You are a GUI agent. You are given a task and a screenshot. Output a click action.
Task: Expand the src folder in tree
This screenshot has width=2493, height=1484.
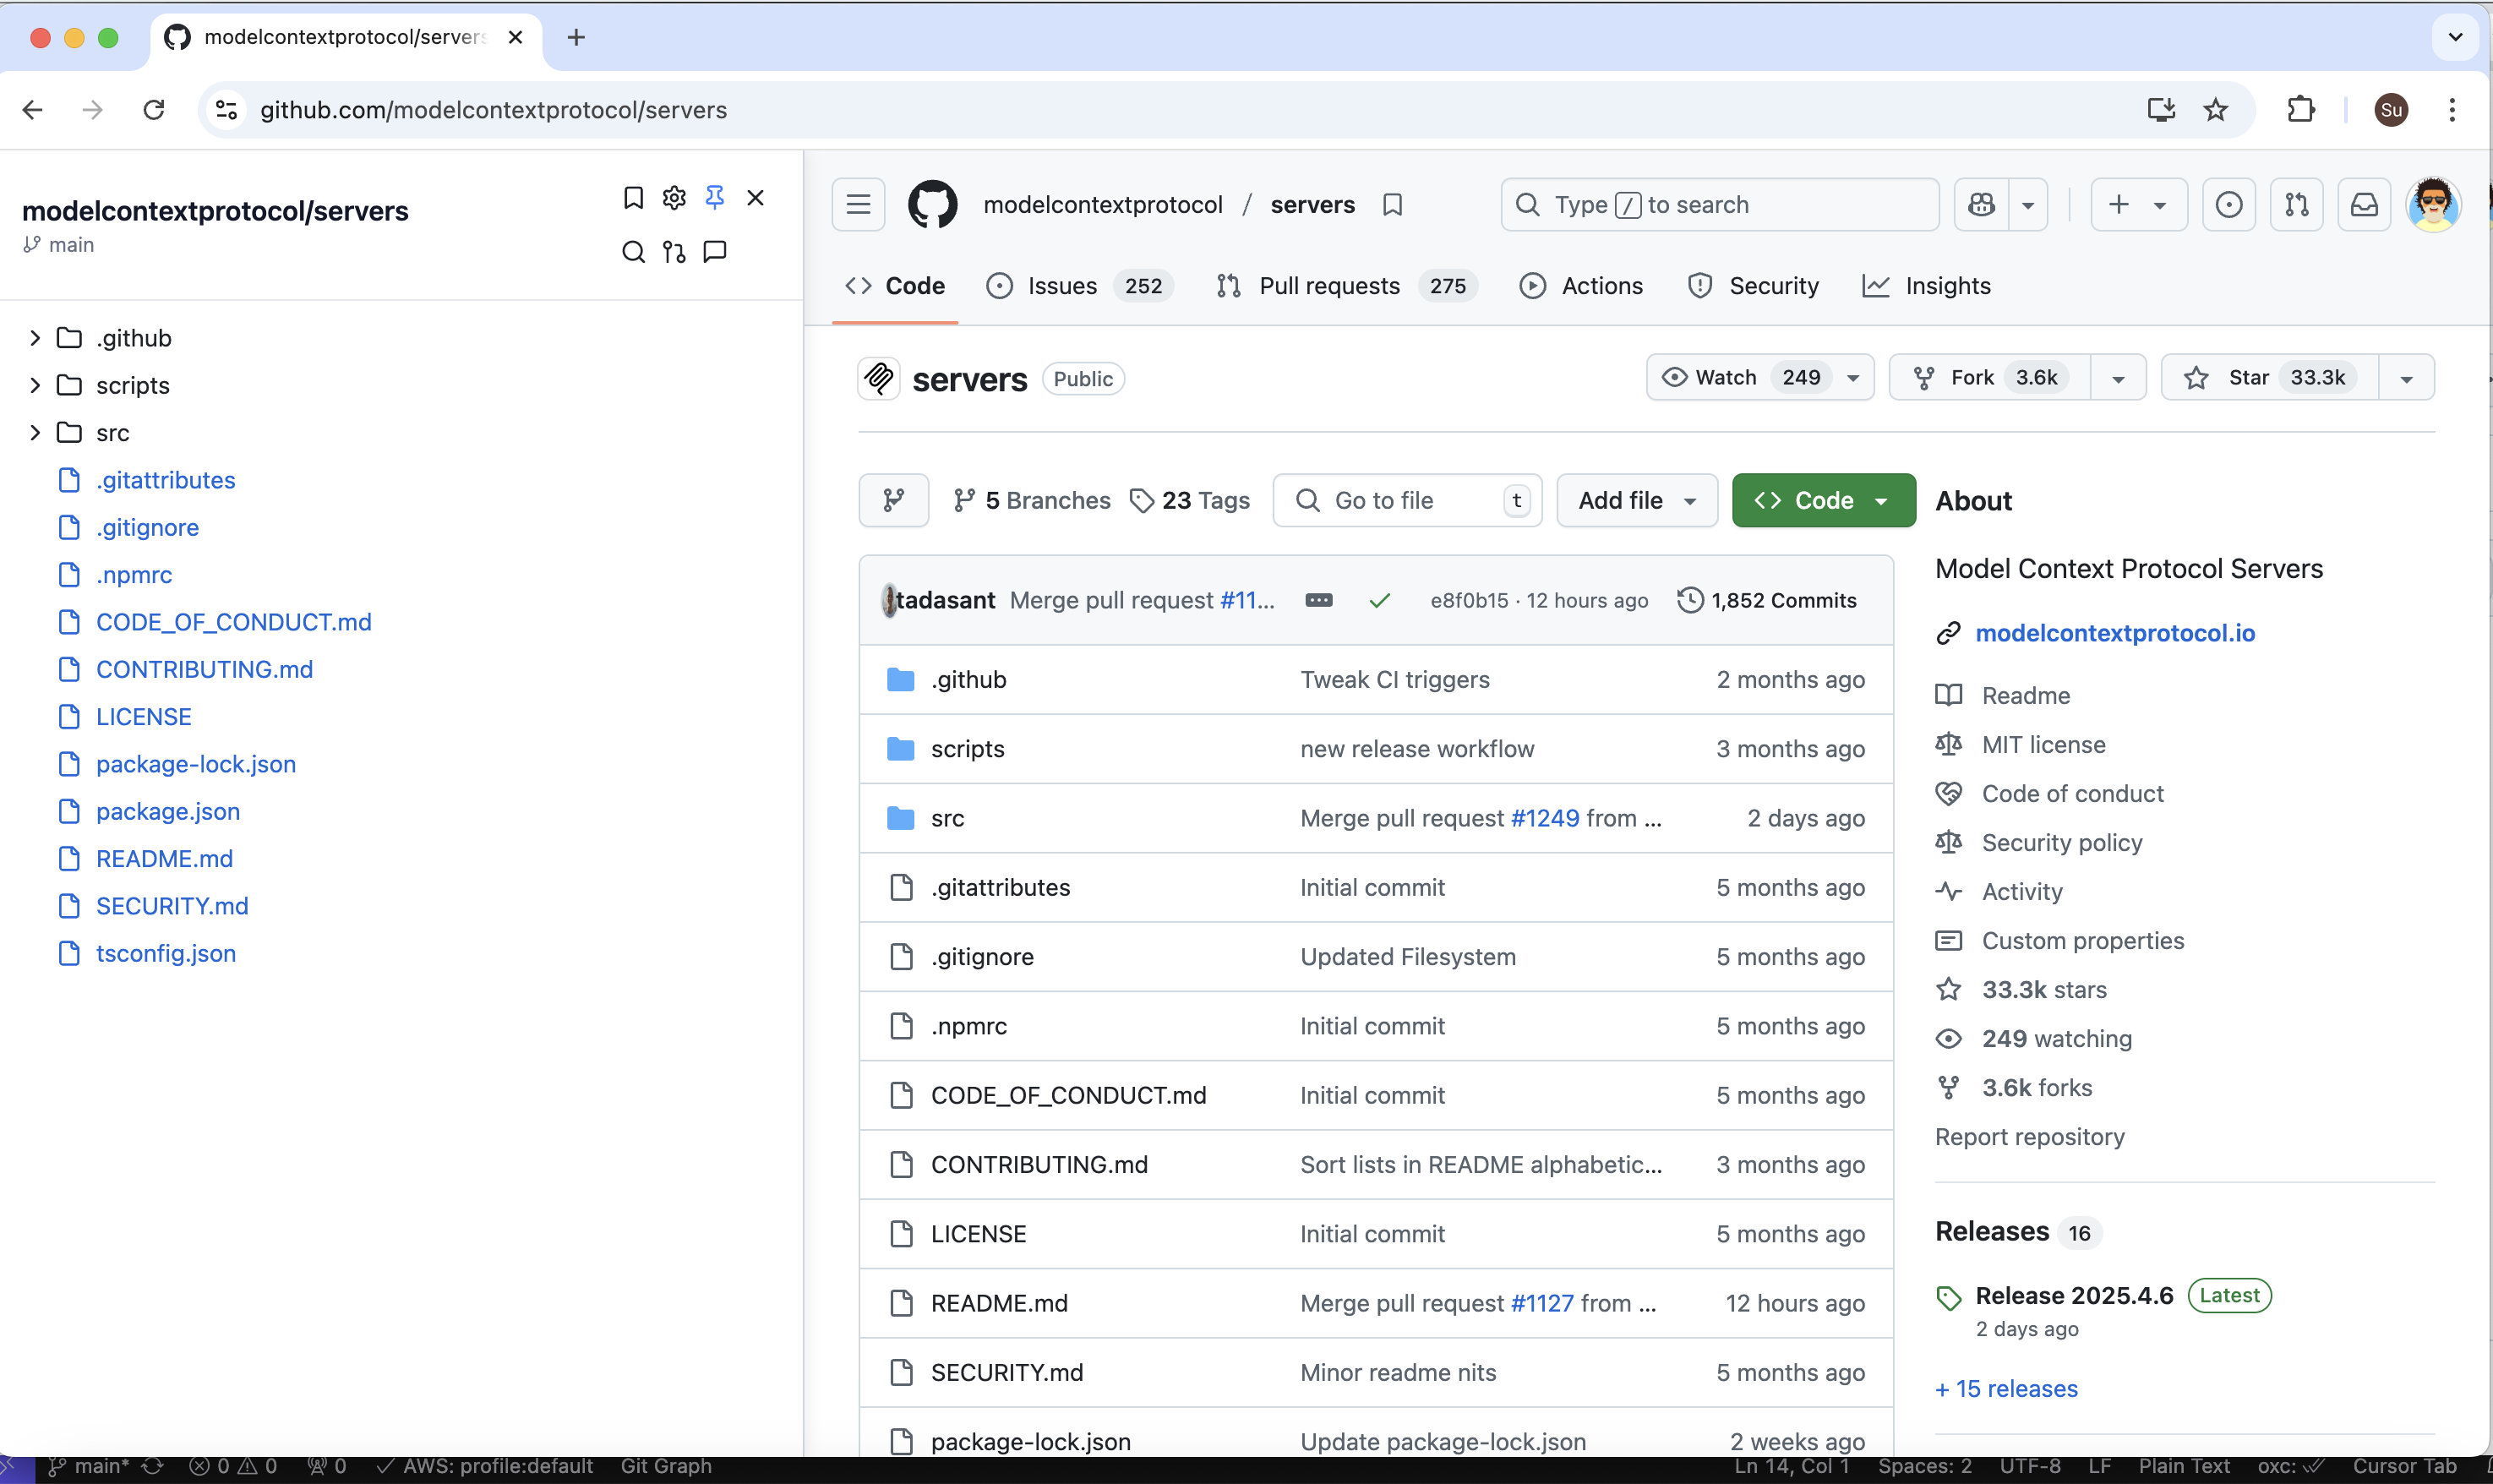pos(35,432)
